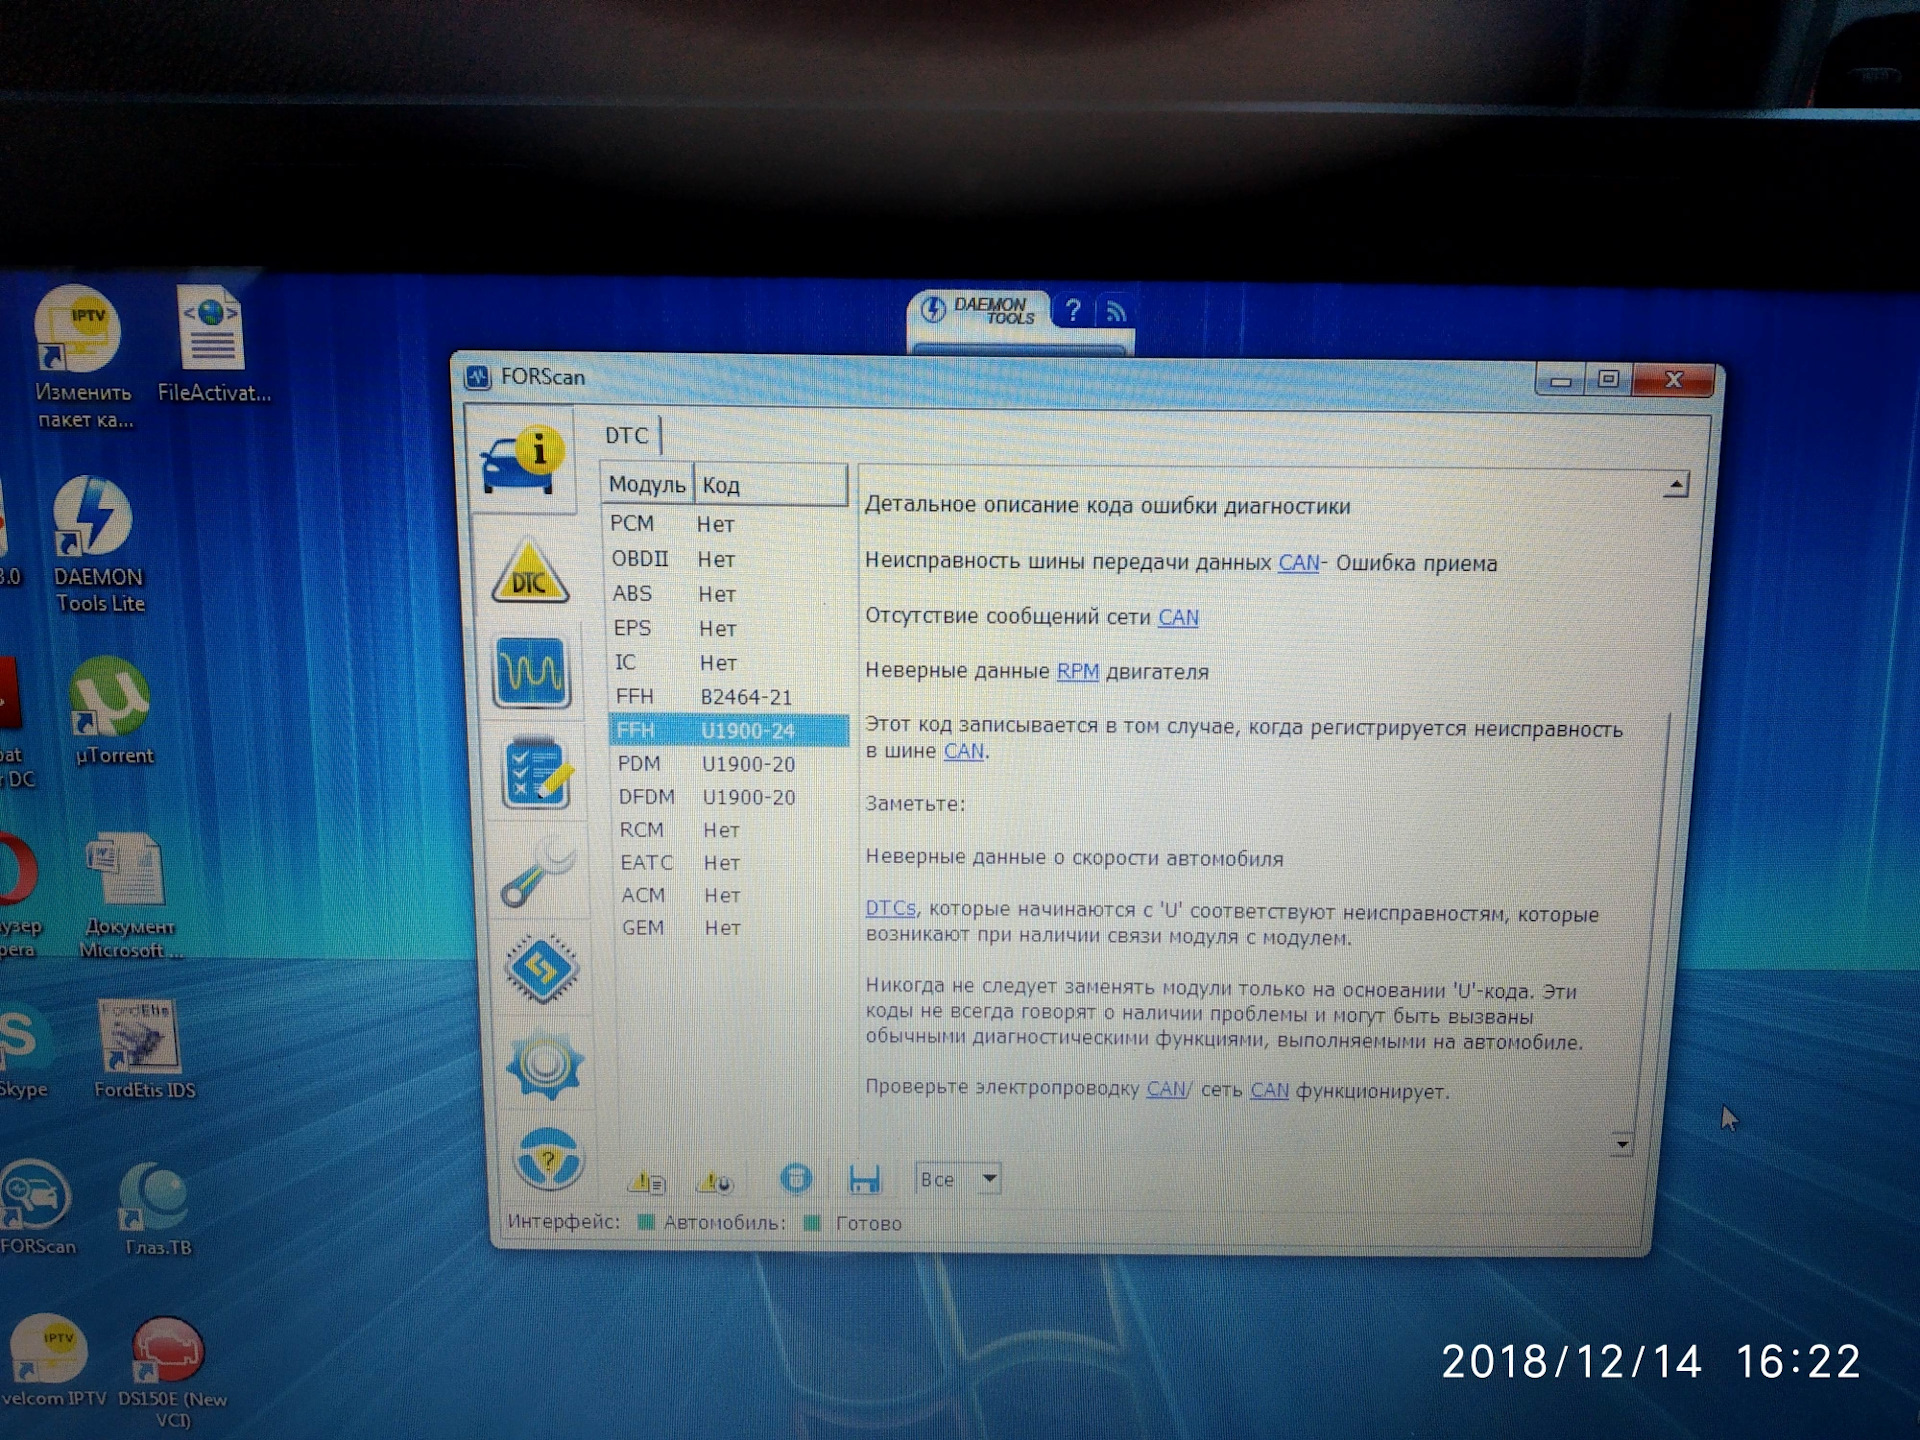
Task: Open the DTC warning triangle section
Action: click(x=530, y=573)
